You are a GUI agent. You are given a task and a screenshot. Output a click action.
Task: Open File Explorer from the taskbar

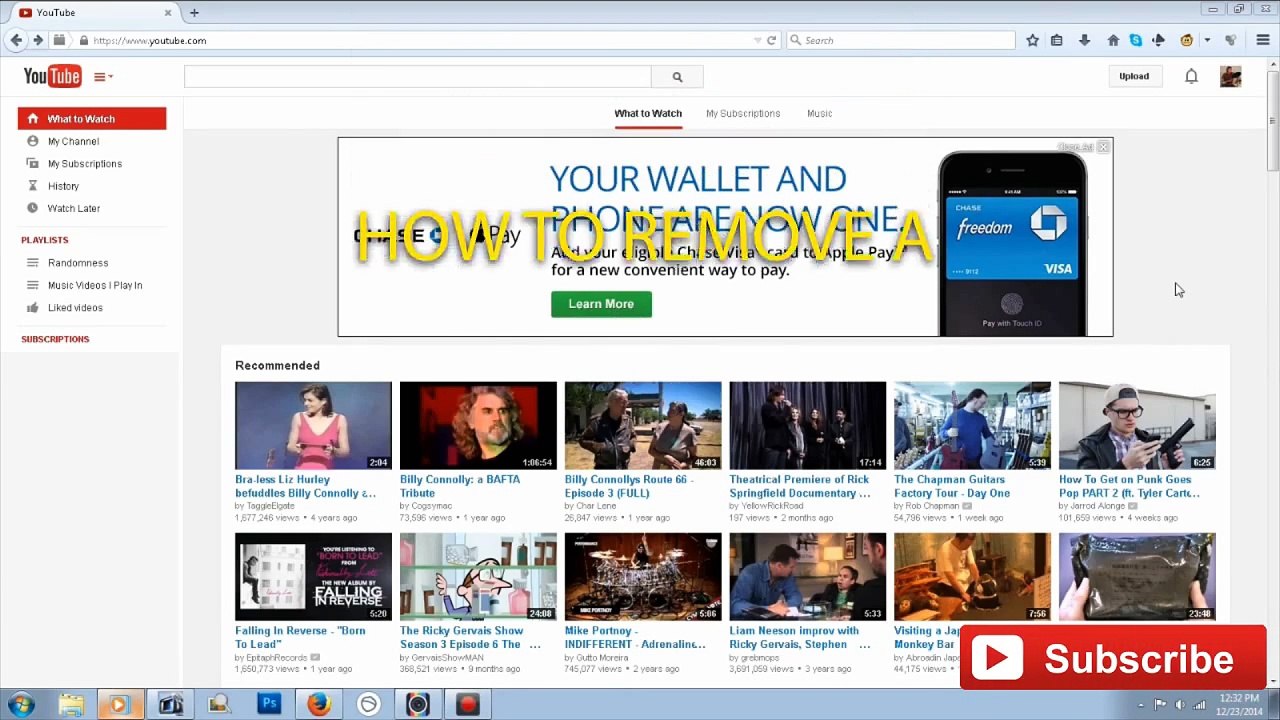pyautogui.click(x=71, y=705)
